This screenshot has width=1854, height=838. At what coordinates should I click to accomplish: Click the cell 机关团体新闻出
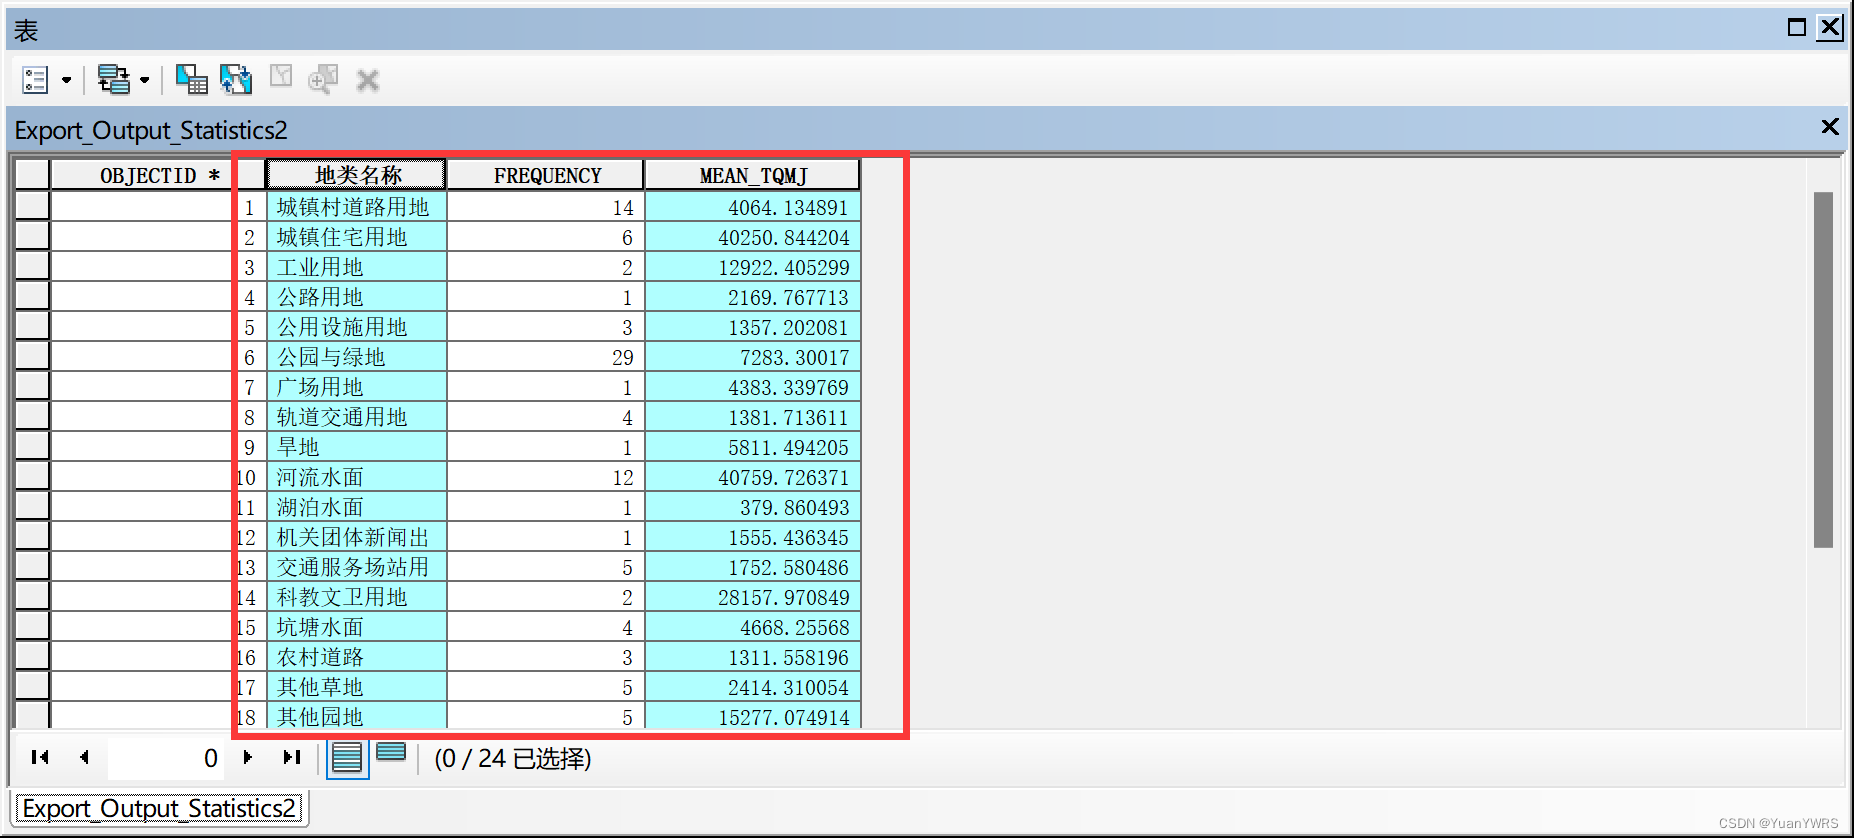click(356, 537)
